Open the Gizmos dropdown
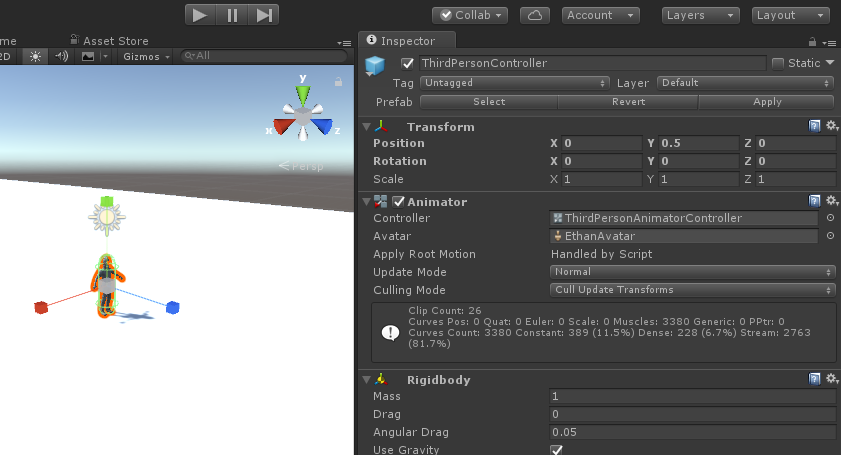This screenshot has width=841, height=455. [x=146, y=56]
